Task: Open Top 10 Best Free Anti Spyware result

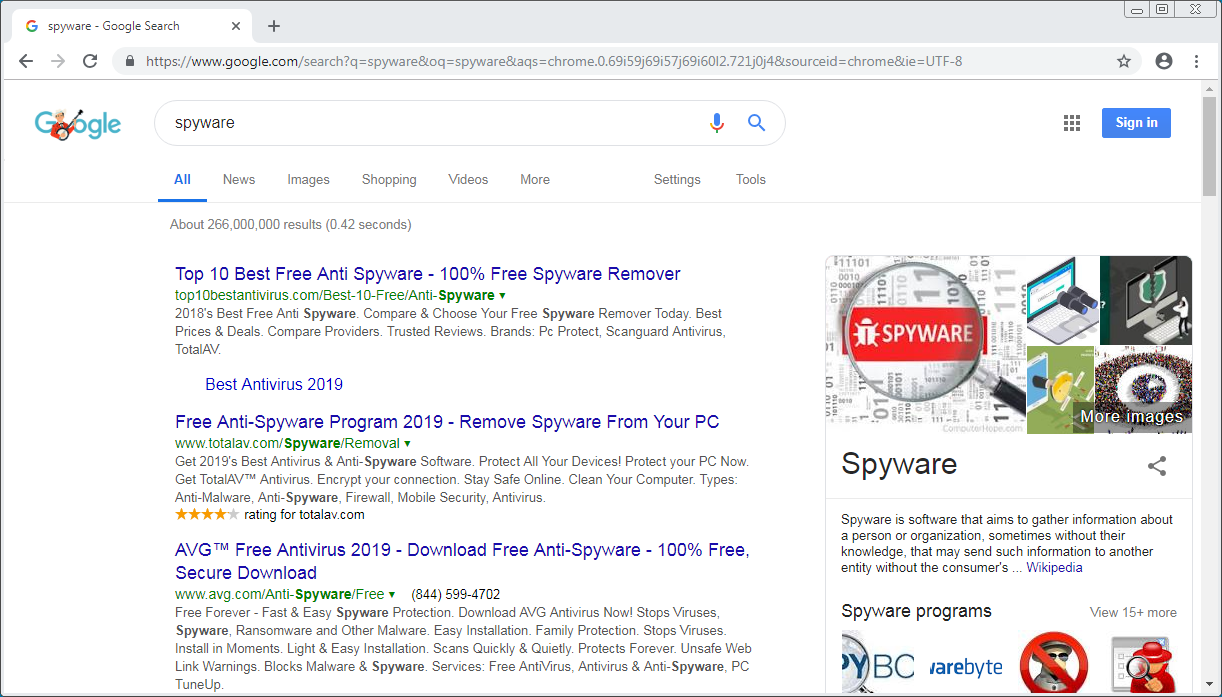Action: (428, 274)
